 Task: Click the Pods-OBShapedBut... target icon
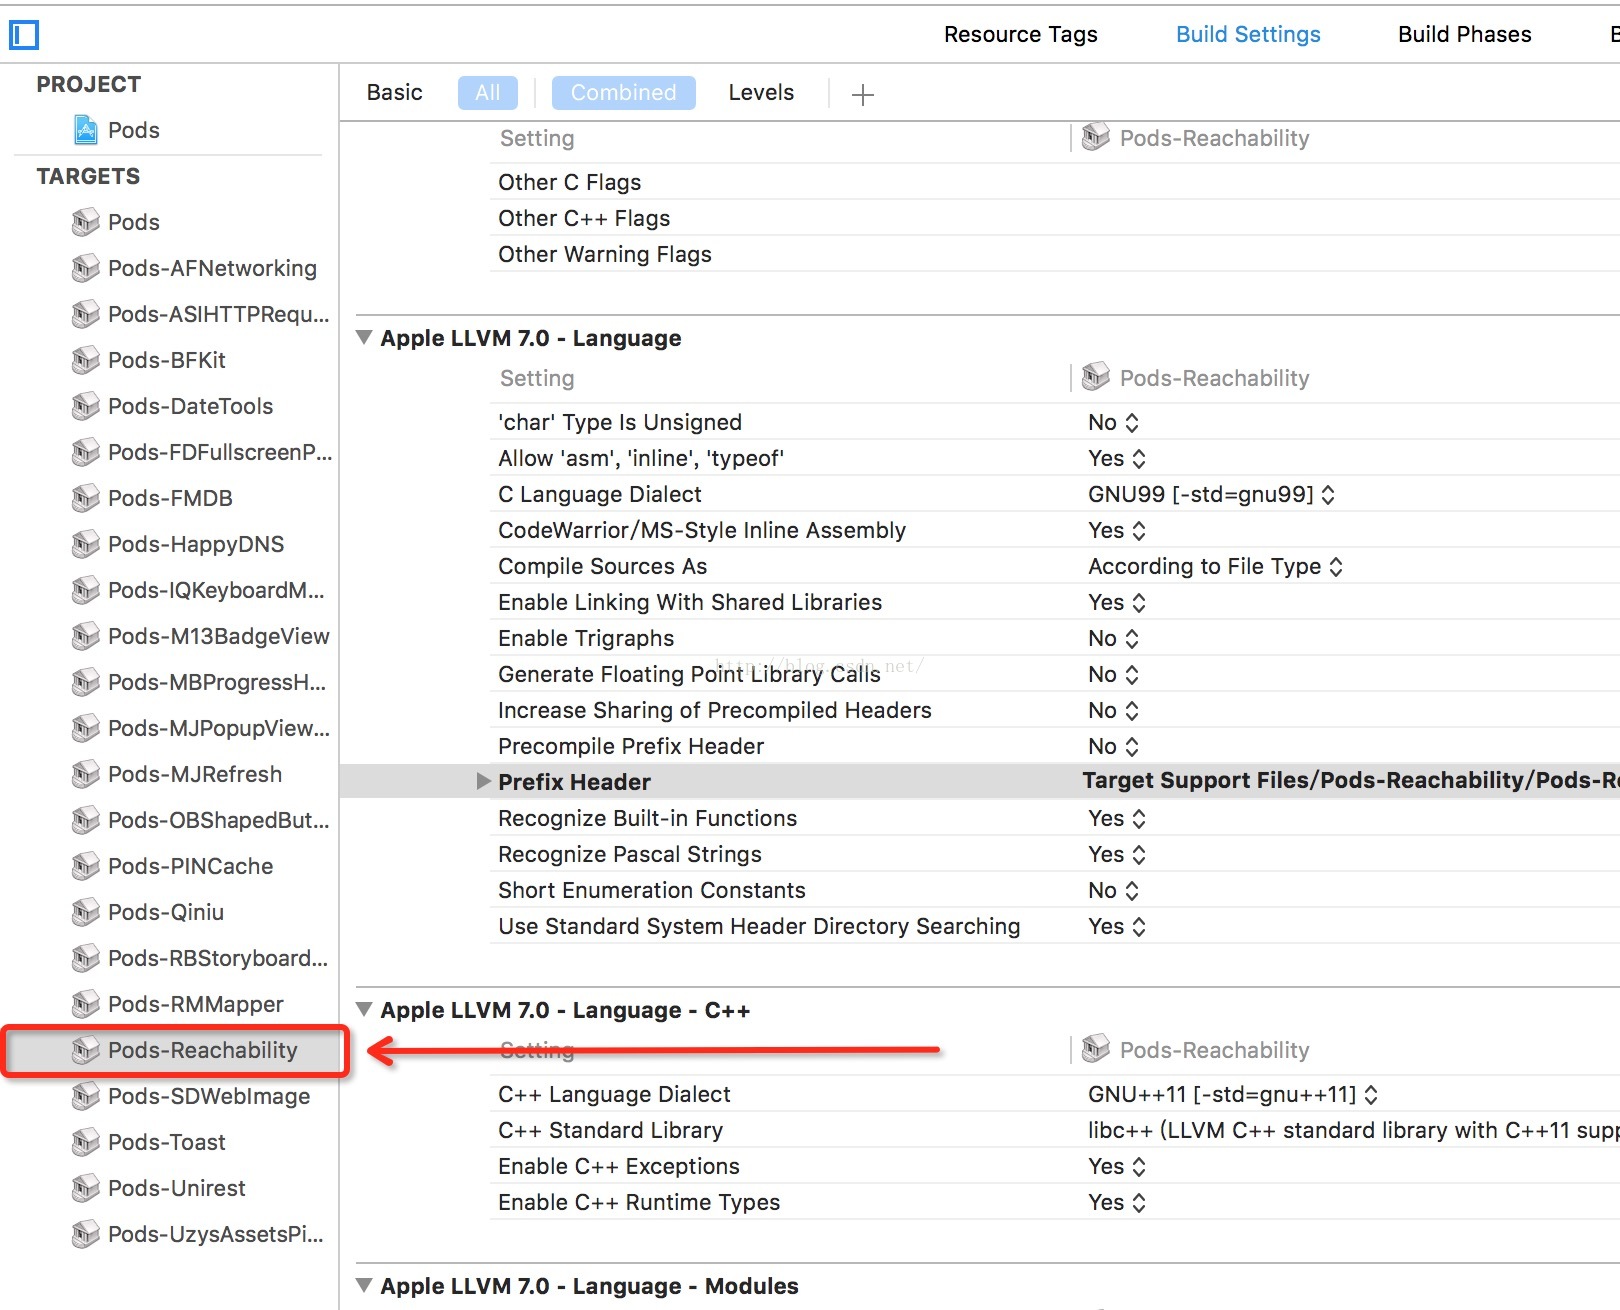click(x=86, y=820)
